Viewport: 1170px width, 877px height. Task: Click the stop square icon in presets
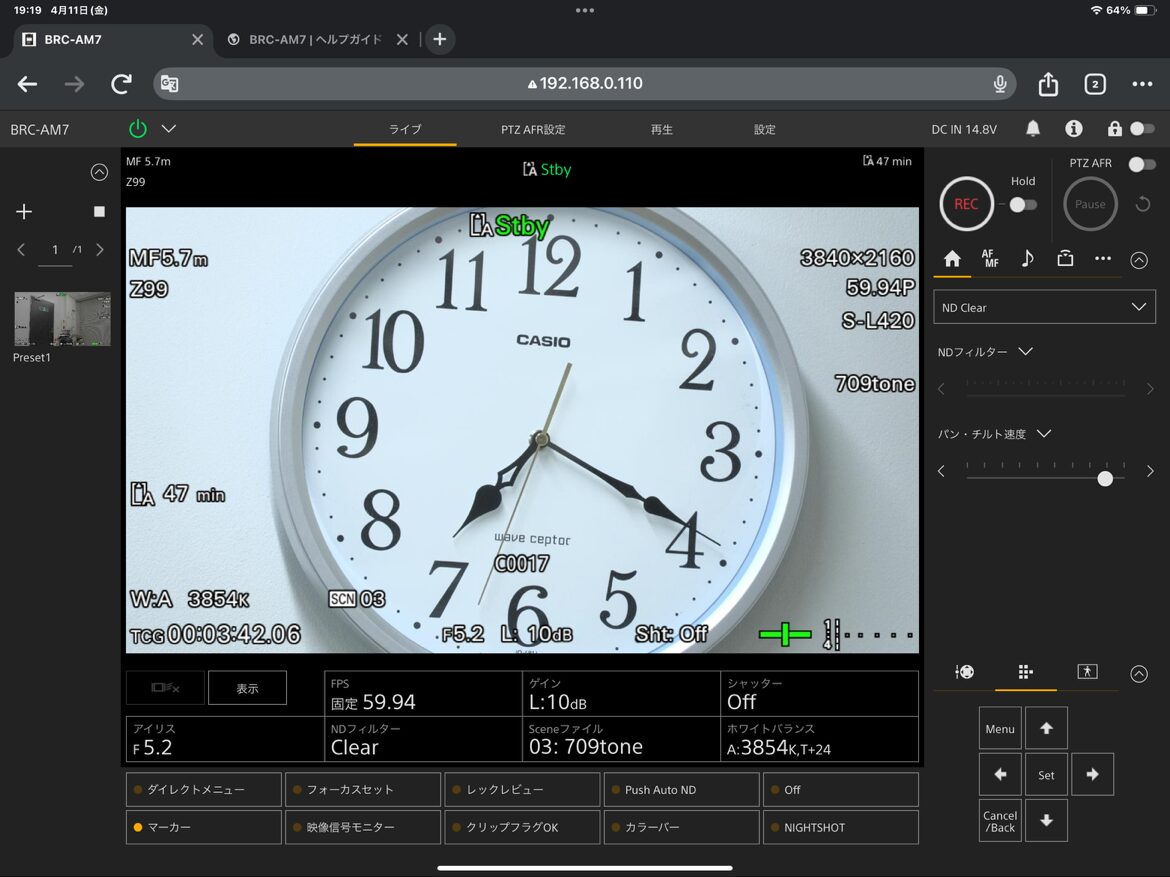(99, 212)
